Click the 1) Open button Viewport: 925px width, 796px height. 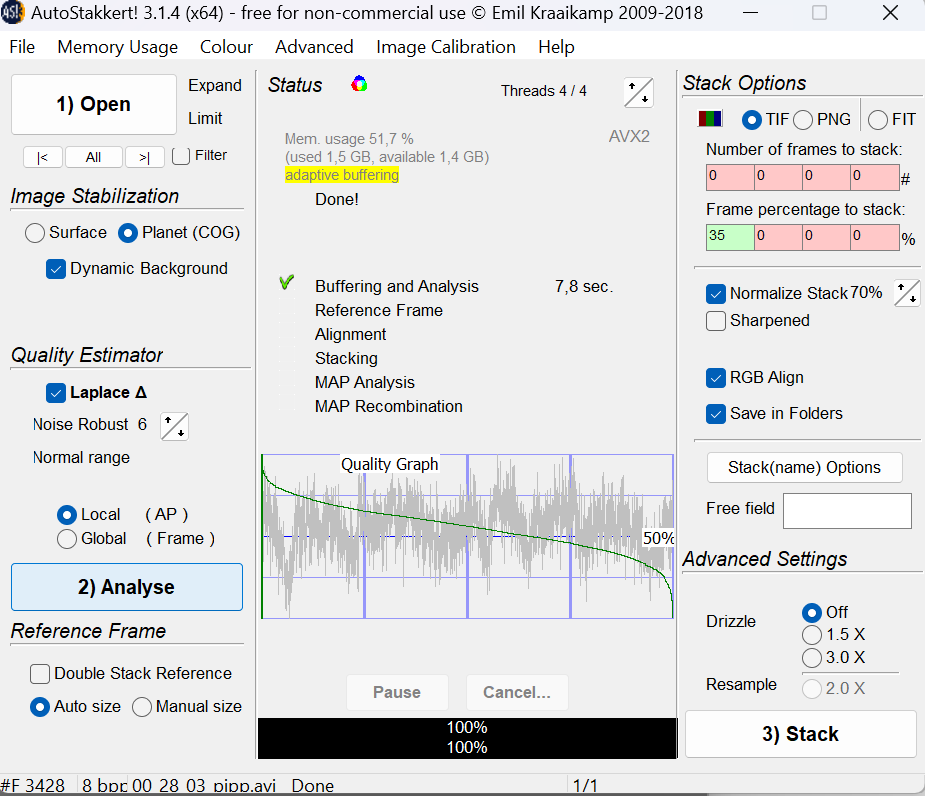[x=94, y=104]
